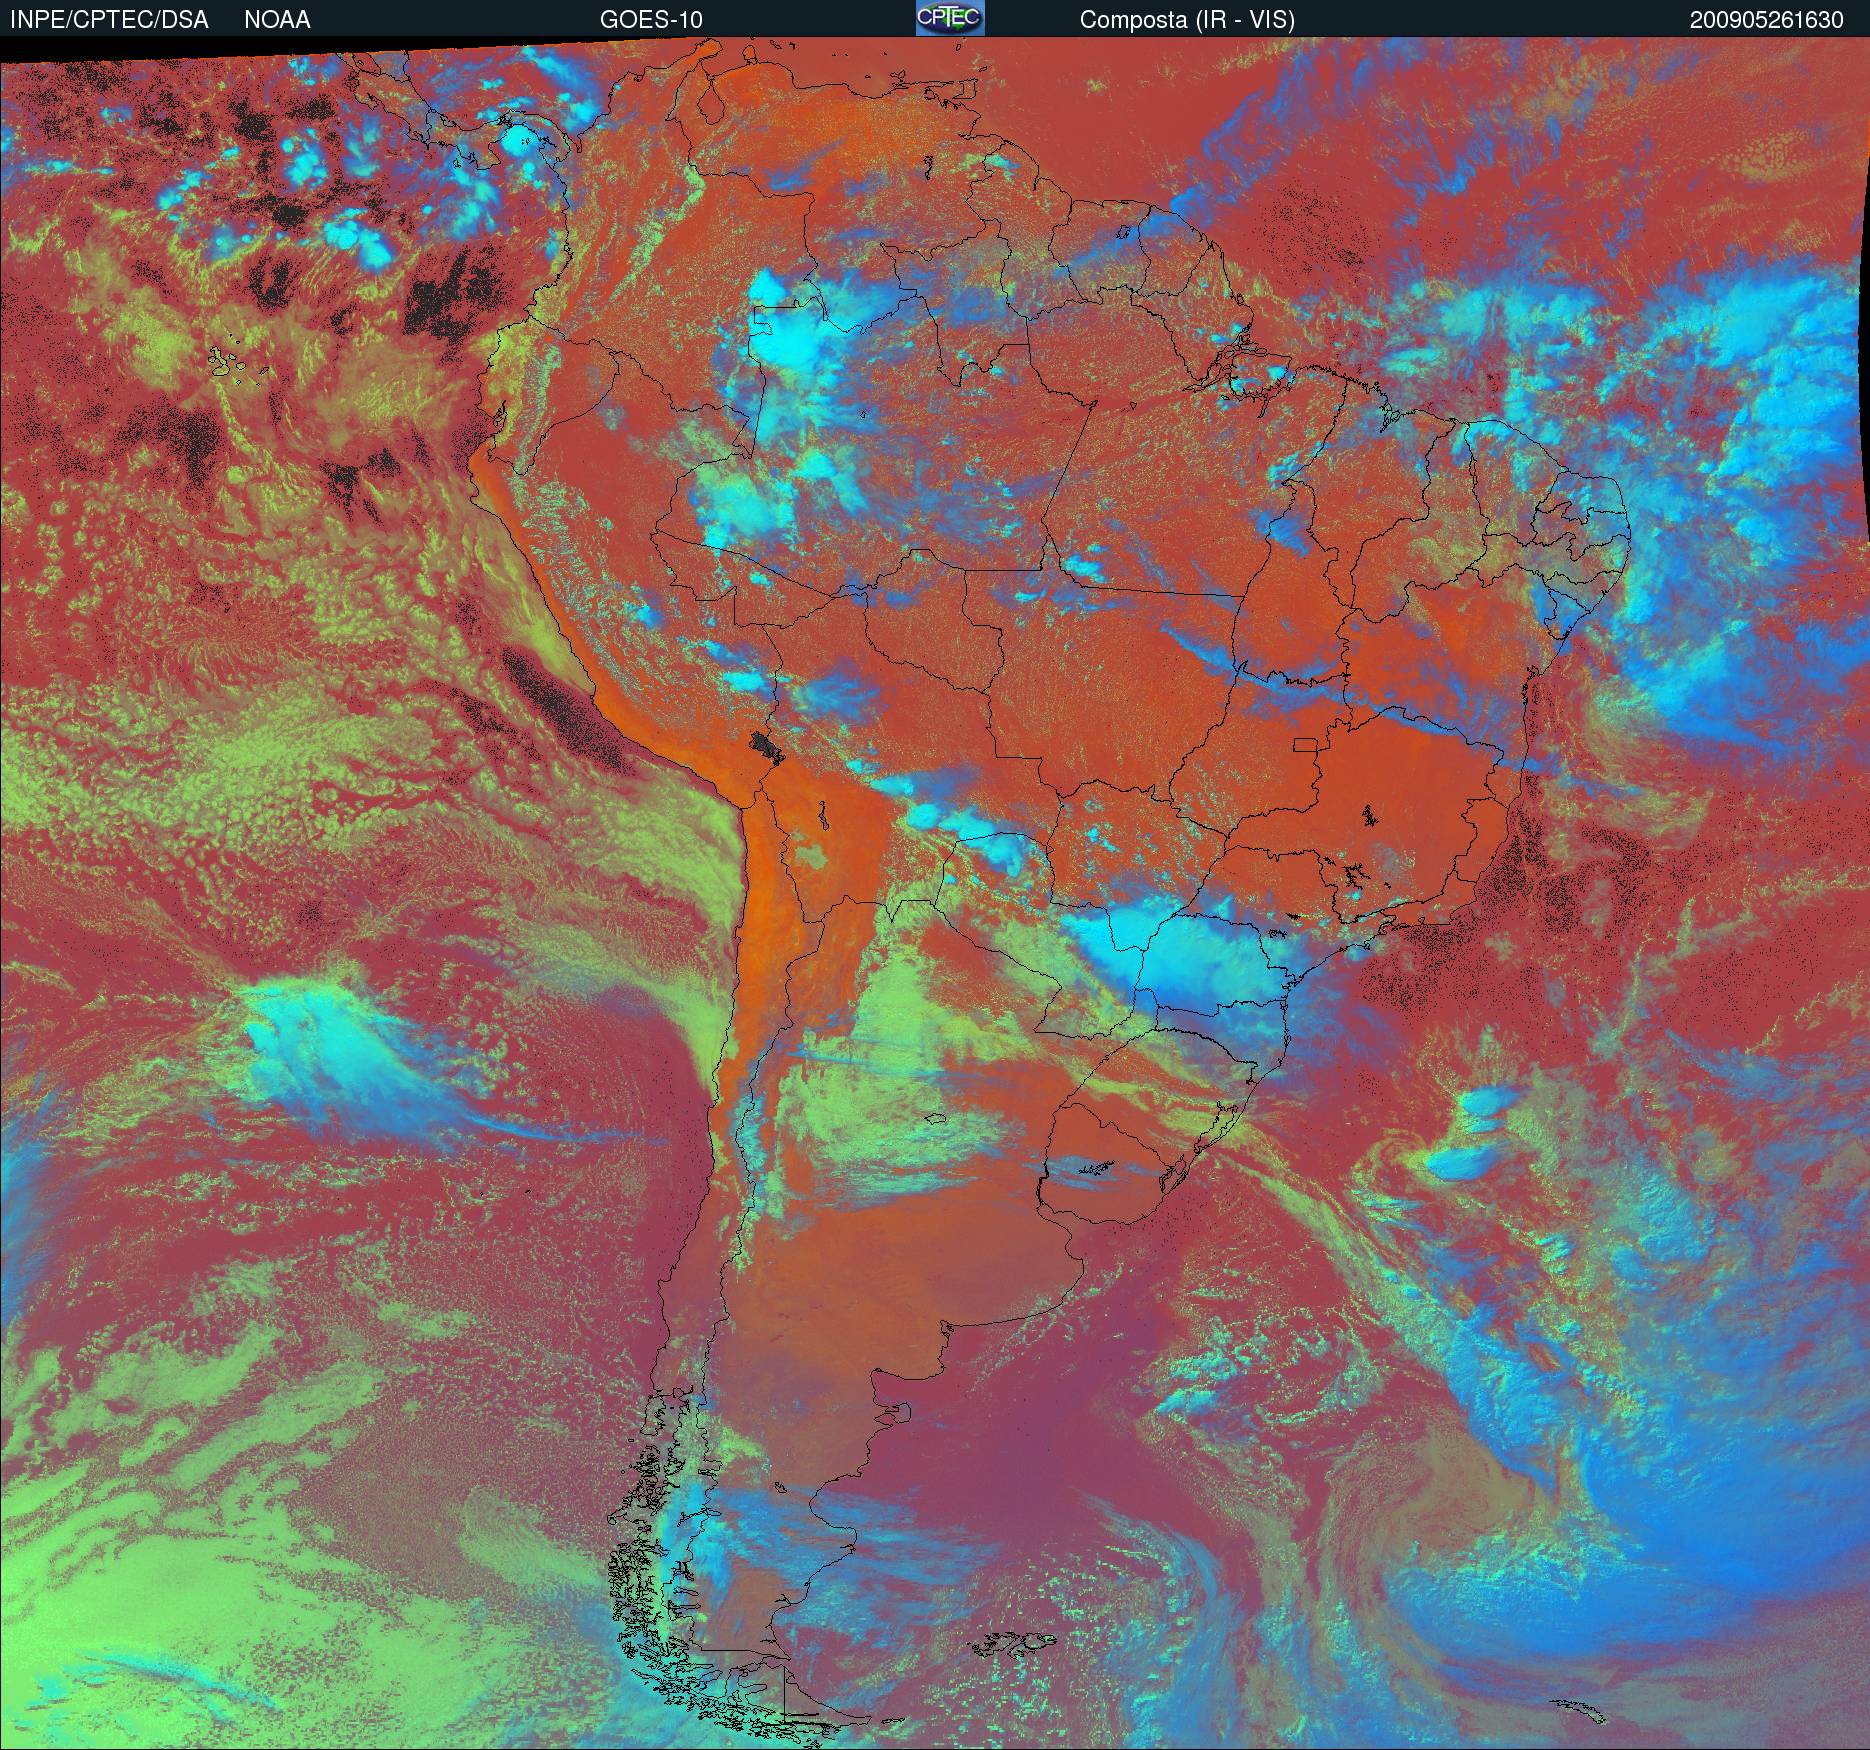Click the CPTEC logo in header
Screen dimensions: 1870x1750
pyautogui.click(x=950, y=18)
